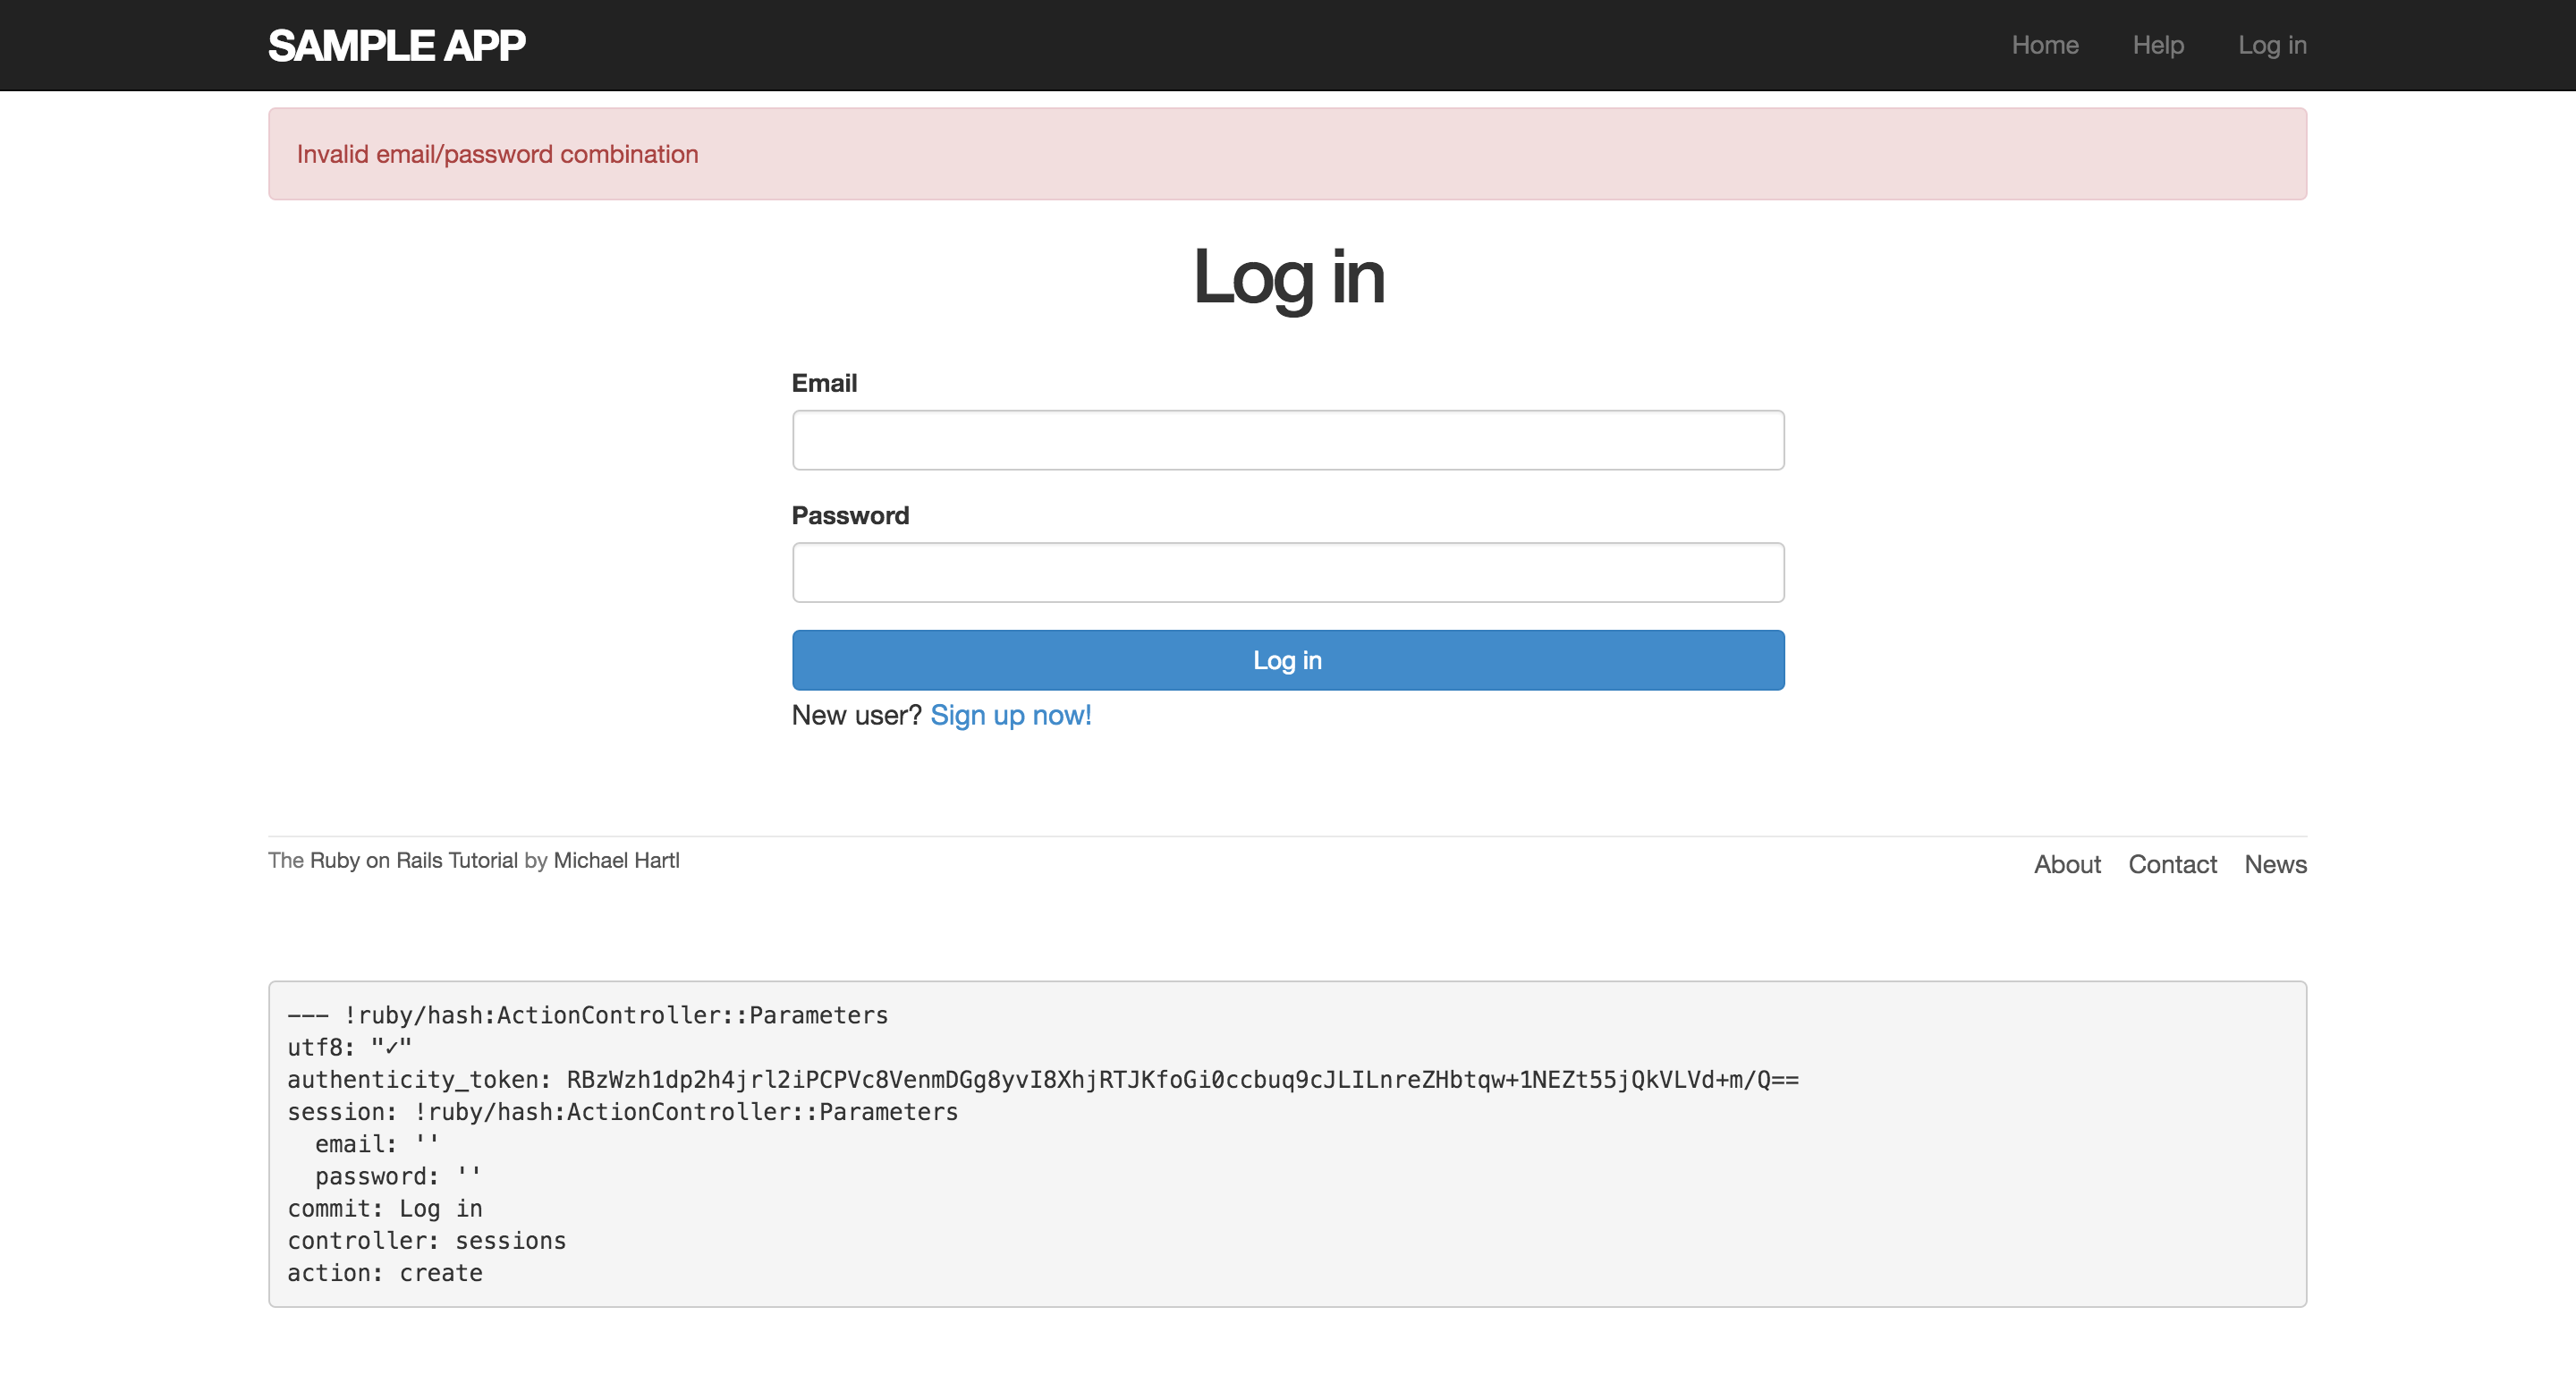Click the controller: sessions debug line
The width and height of the screenshot is (2576, 1392).
[426, 1241]
